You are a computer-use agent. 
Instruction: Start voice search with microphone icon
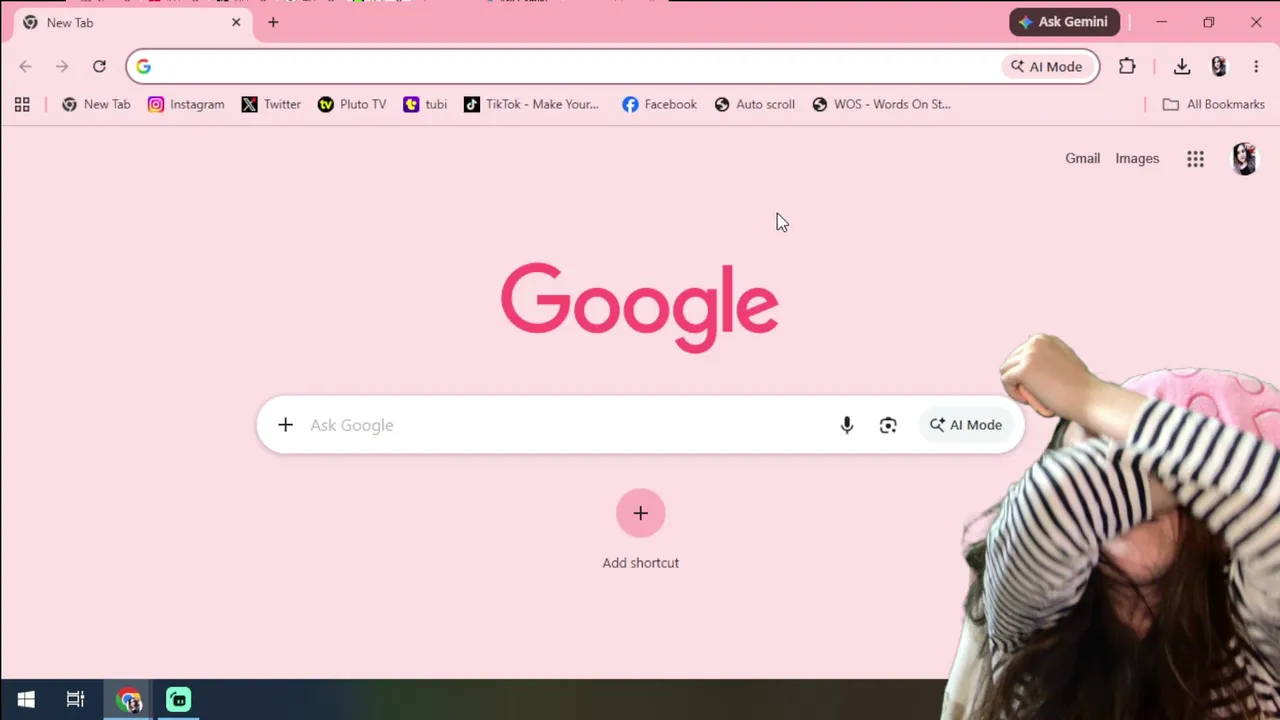coord(847,425)
